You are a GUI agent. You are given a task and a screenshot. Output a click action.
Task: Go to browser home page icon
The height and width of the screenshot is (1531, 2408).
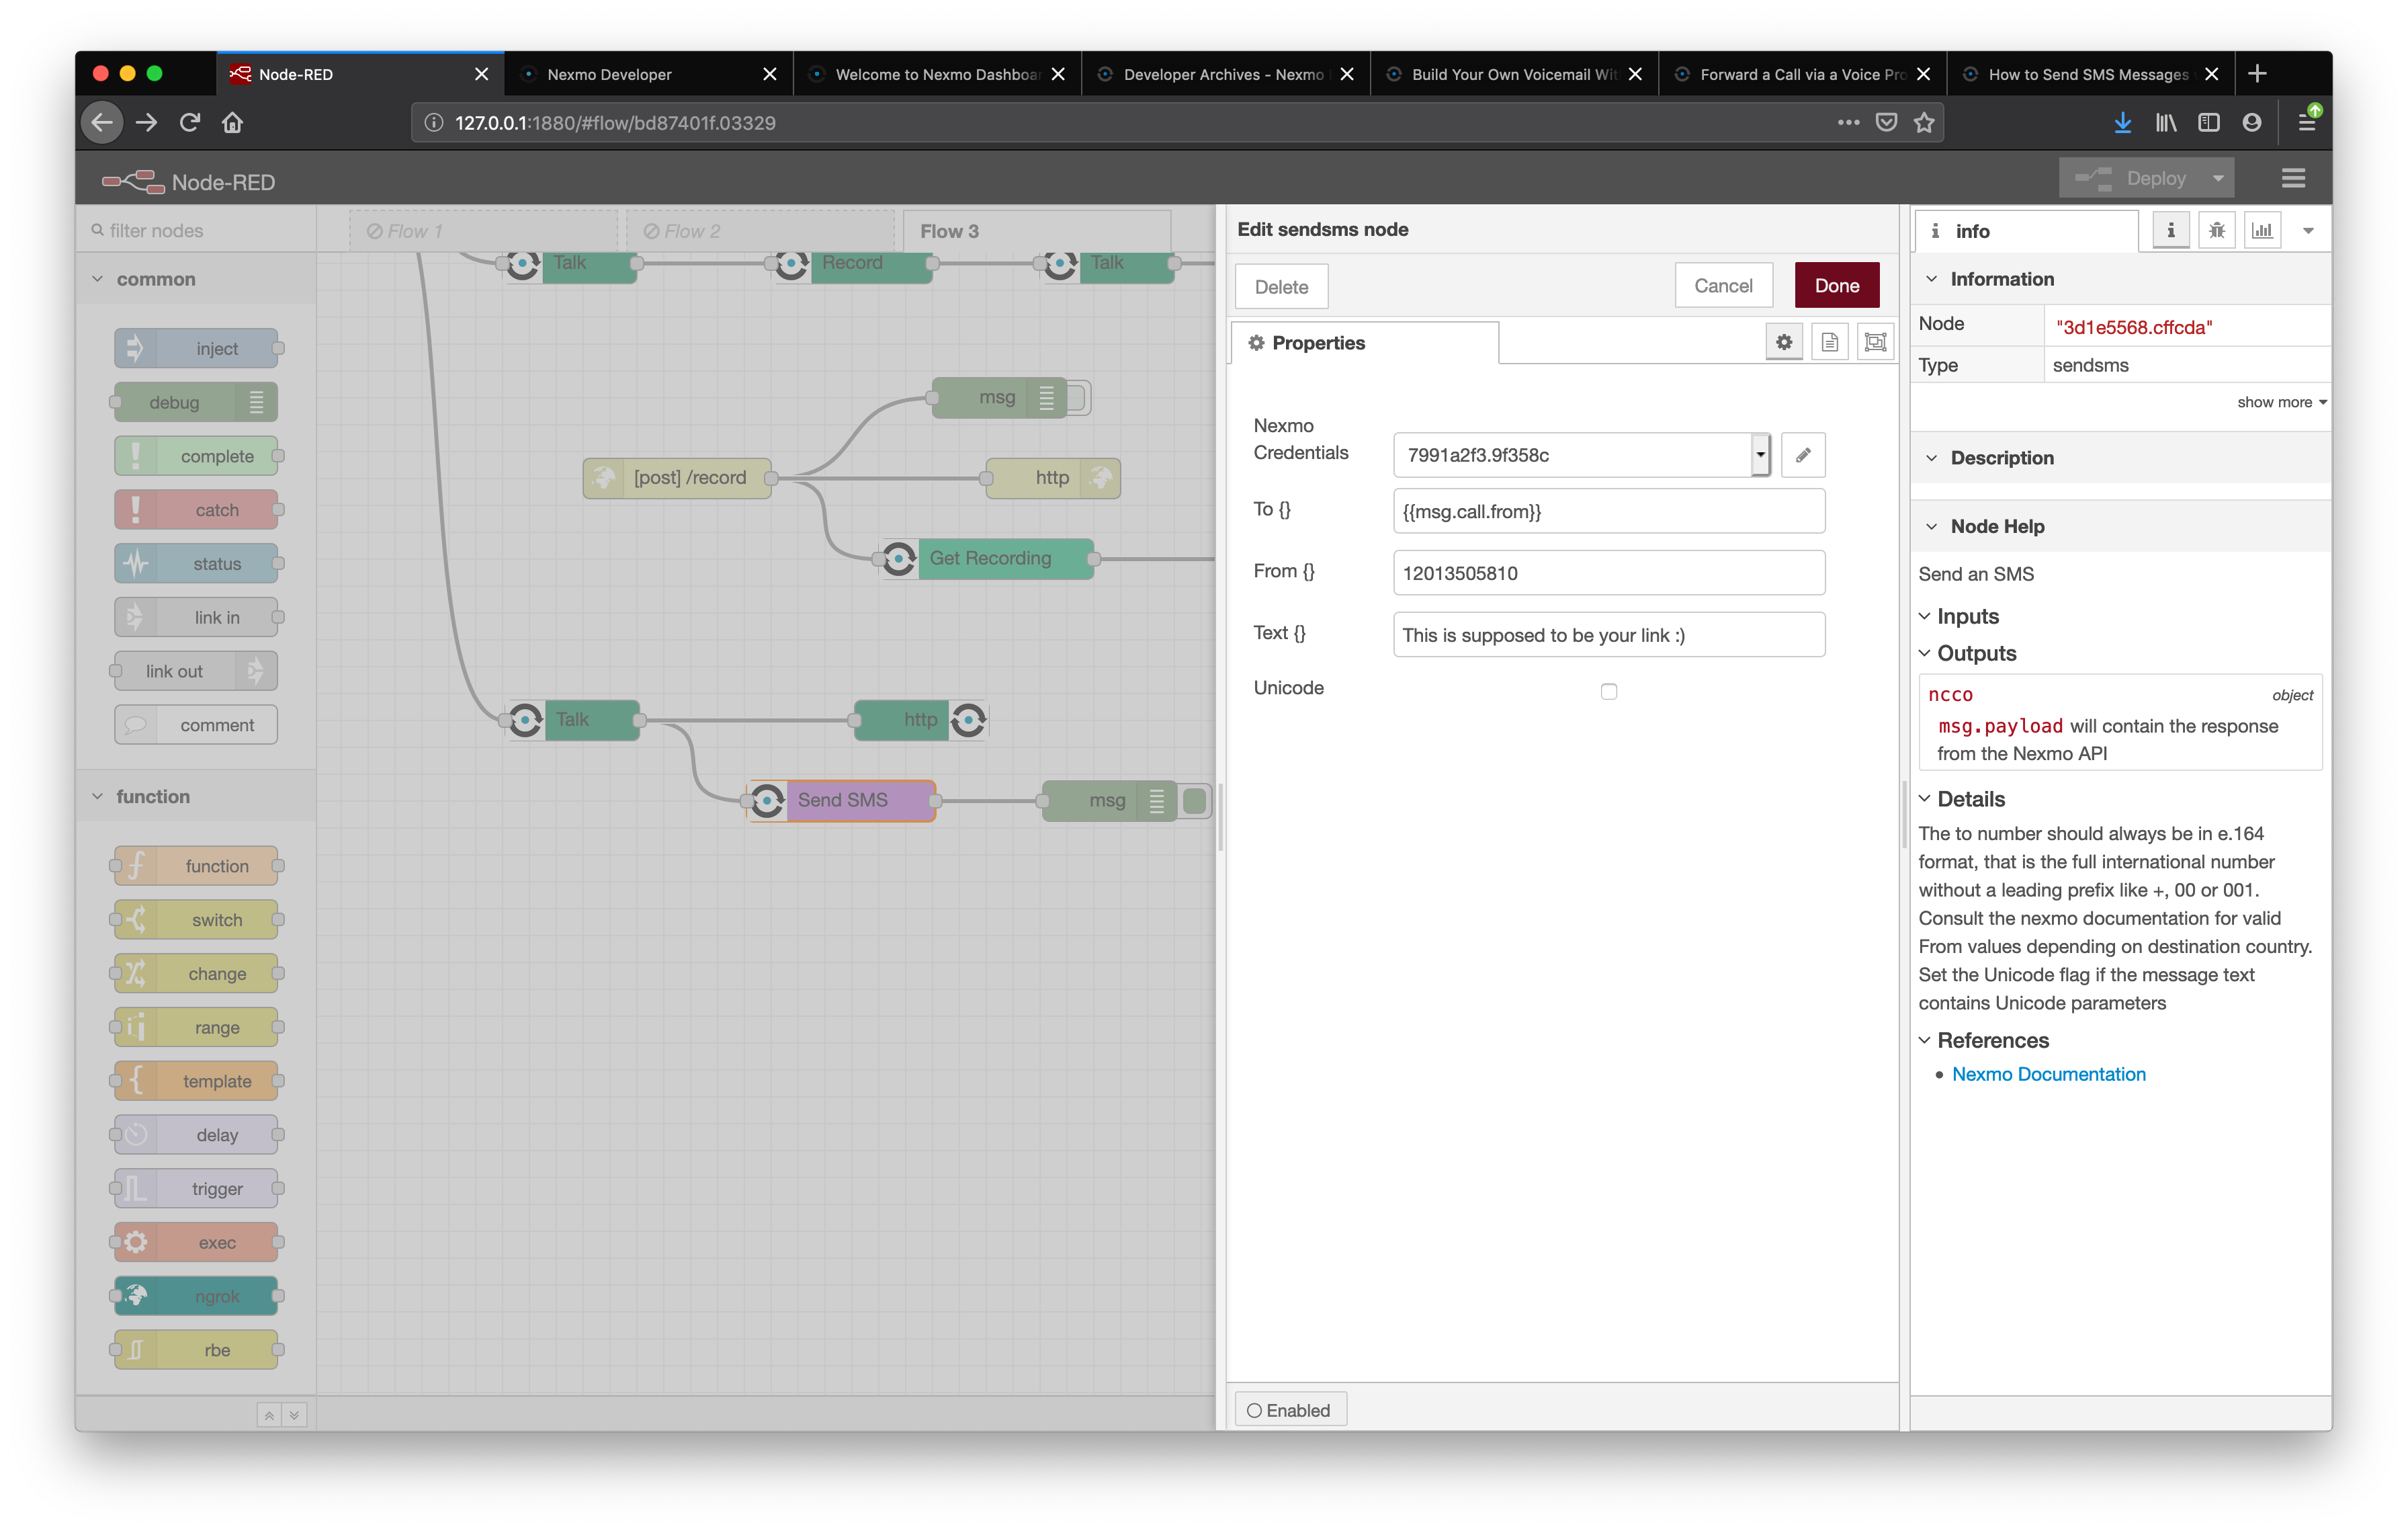[x=233, y=123]
